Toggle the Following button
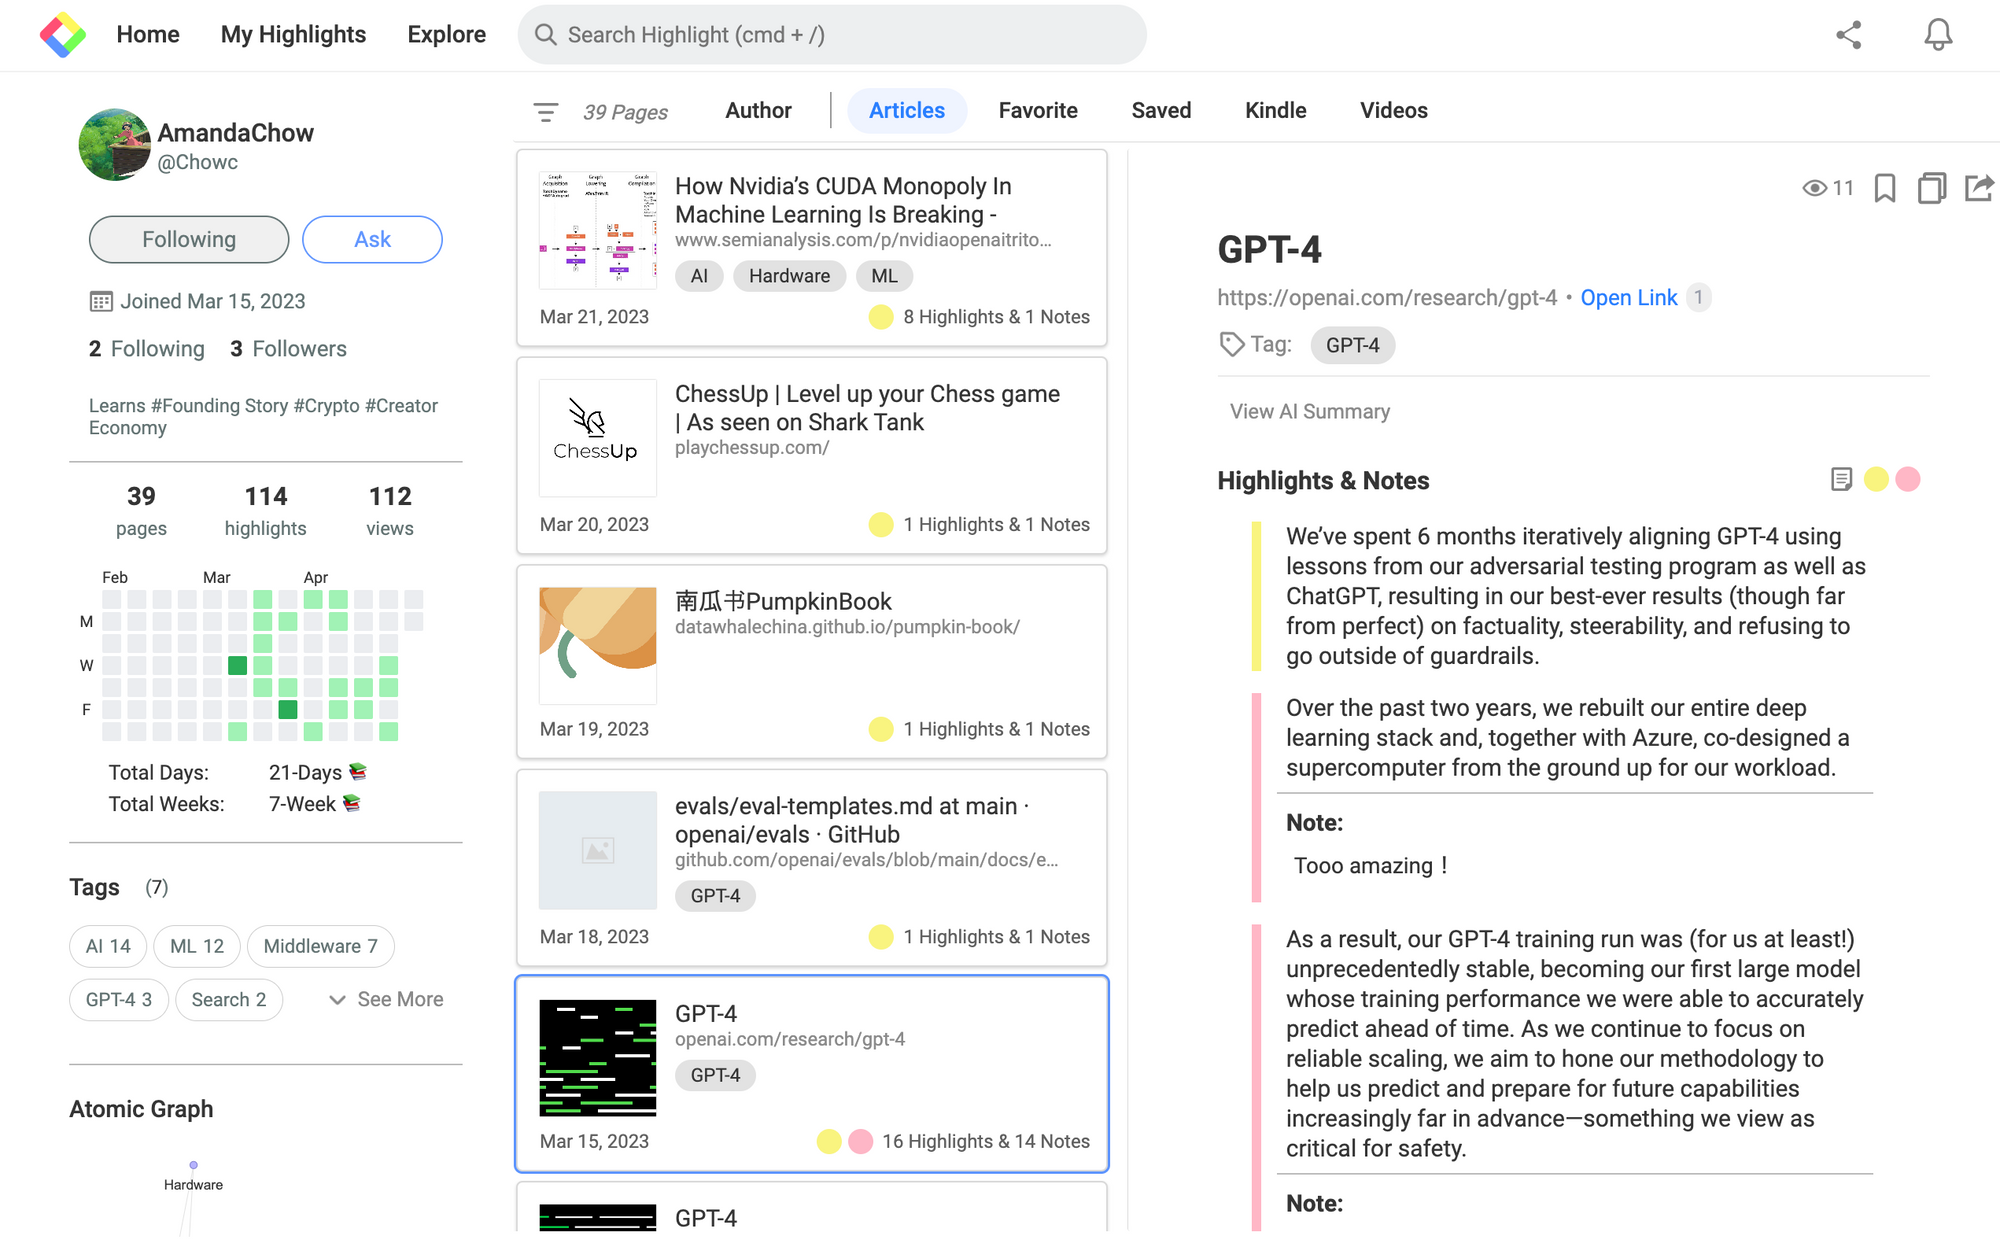The image size is (2000, 1243). (189, 240)
